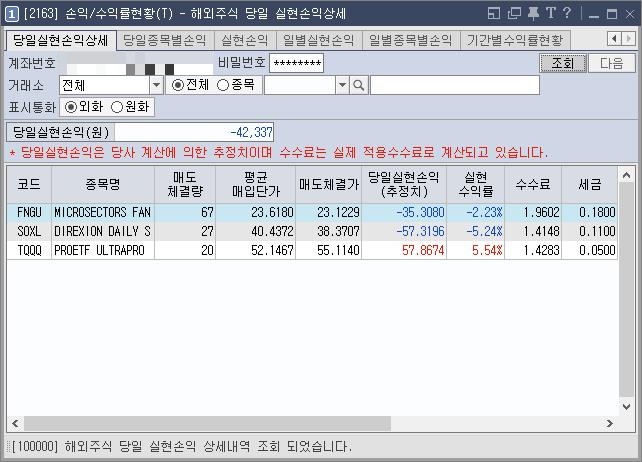Open the 거래소 전체 dropdown
Image resolution: width=642 pixels, height=462 pixels.
[x=156, y=85]
